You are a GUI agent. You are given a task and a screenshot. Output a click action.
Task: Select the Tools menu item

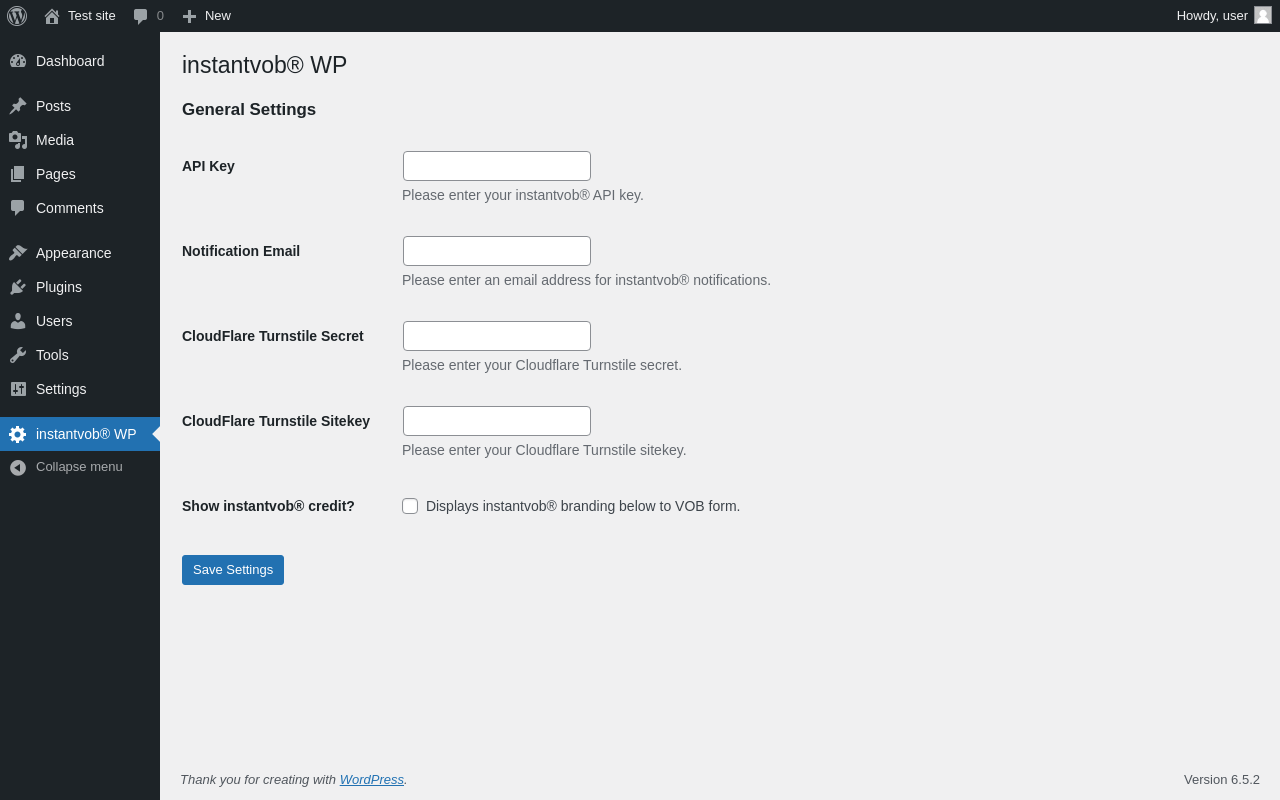80,355
